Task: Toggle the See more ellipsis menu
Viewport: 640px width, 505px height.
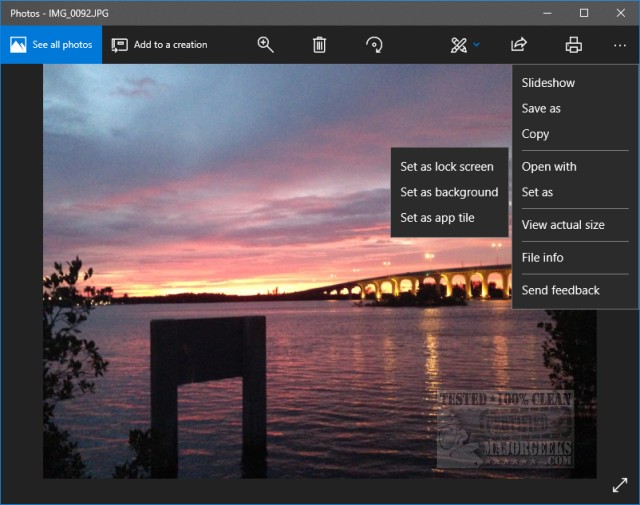Action: [x=620, y=45]
